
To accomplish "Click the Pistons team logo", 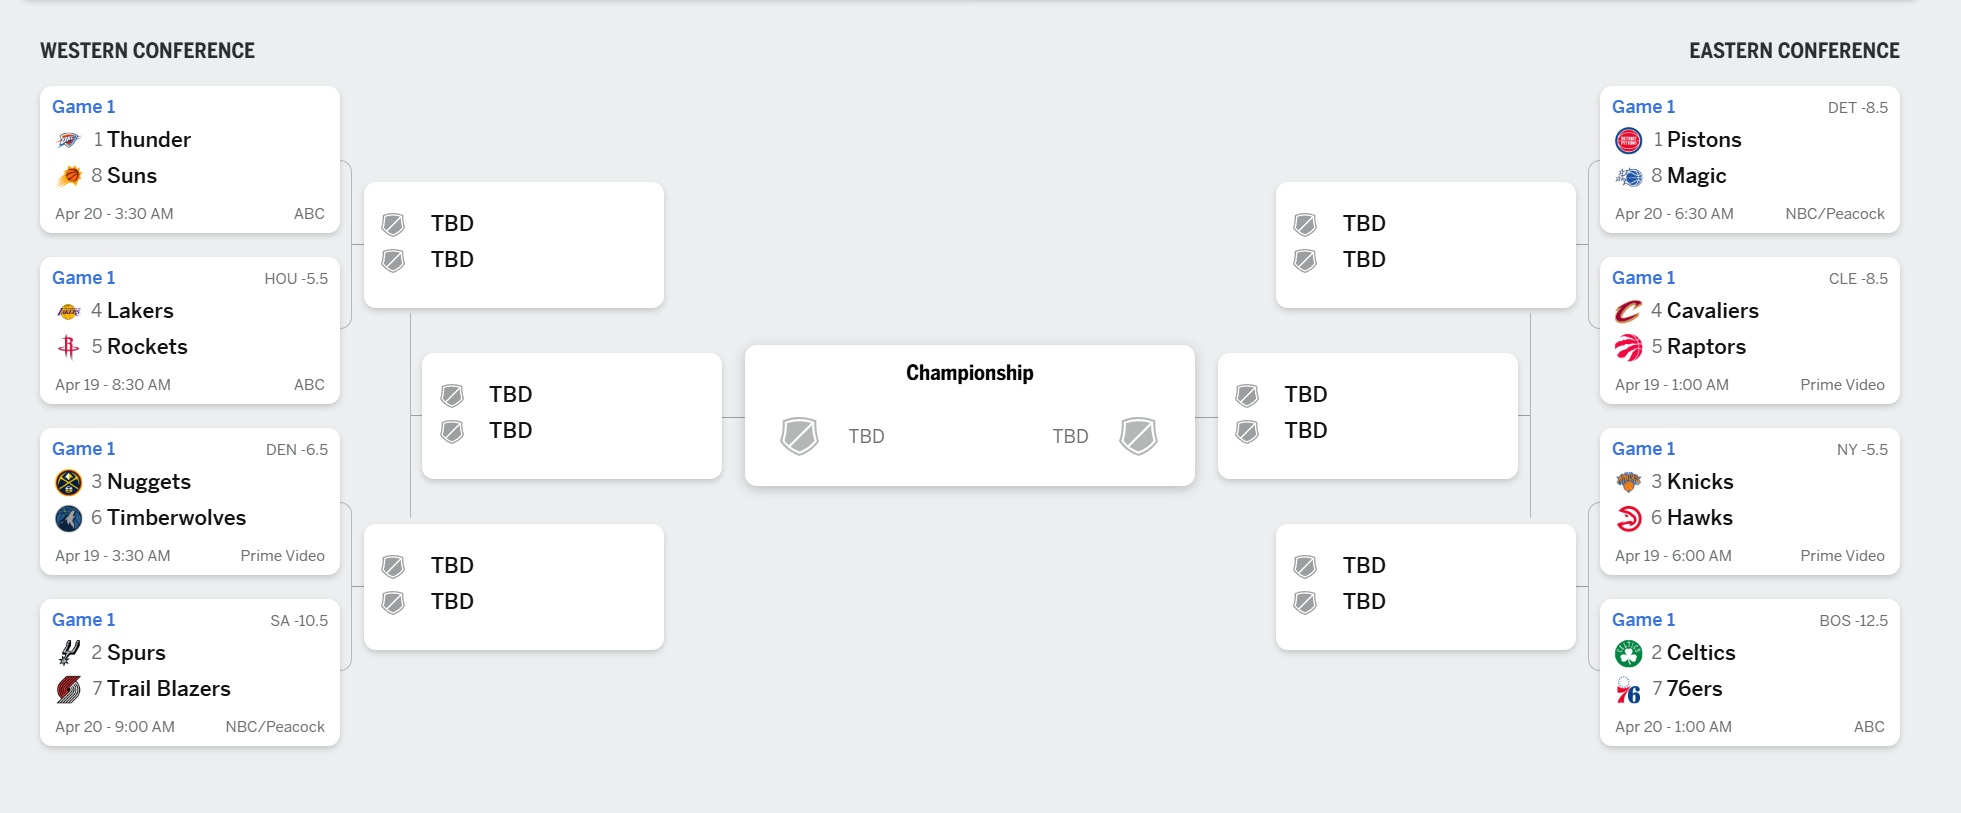I will coord(1629,140).
